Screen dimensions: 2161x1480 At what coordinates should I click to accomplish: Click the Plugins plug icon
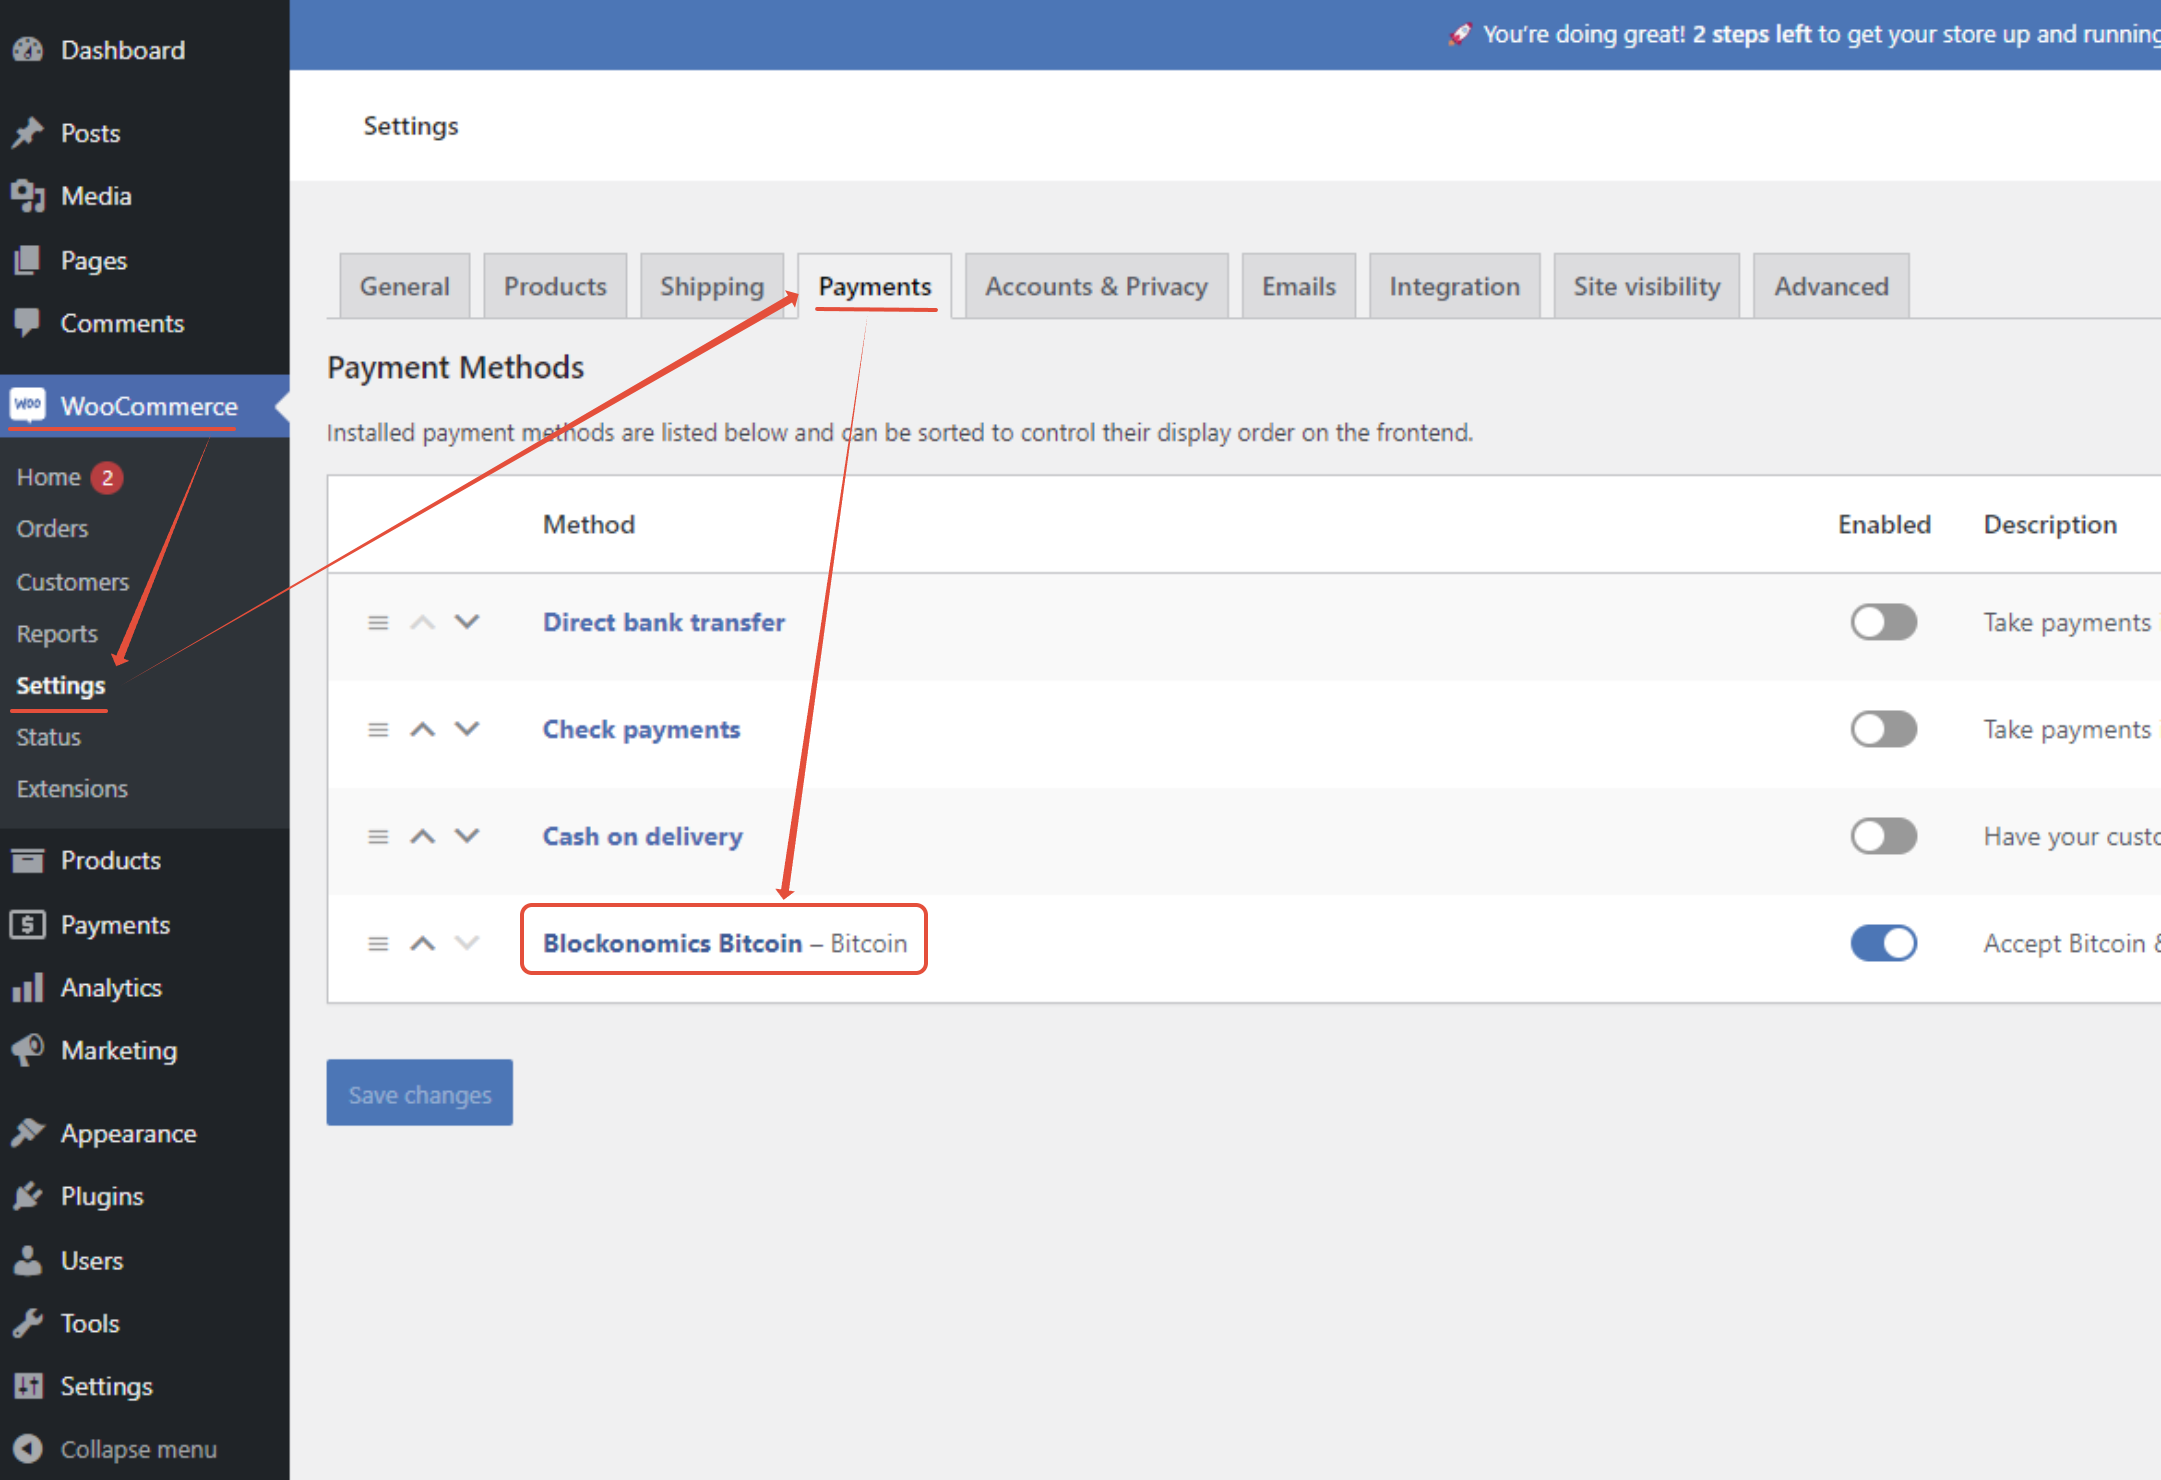28,1196
